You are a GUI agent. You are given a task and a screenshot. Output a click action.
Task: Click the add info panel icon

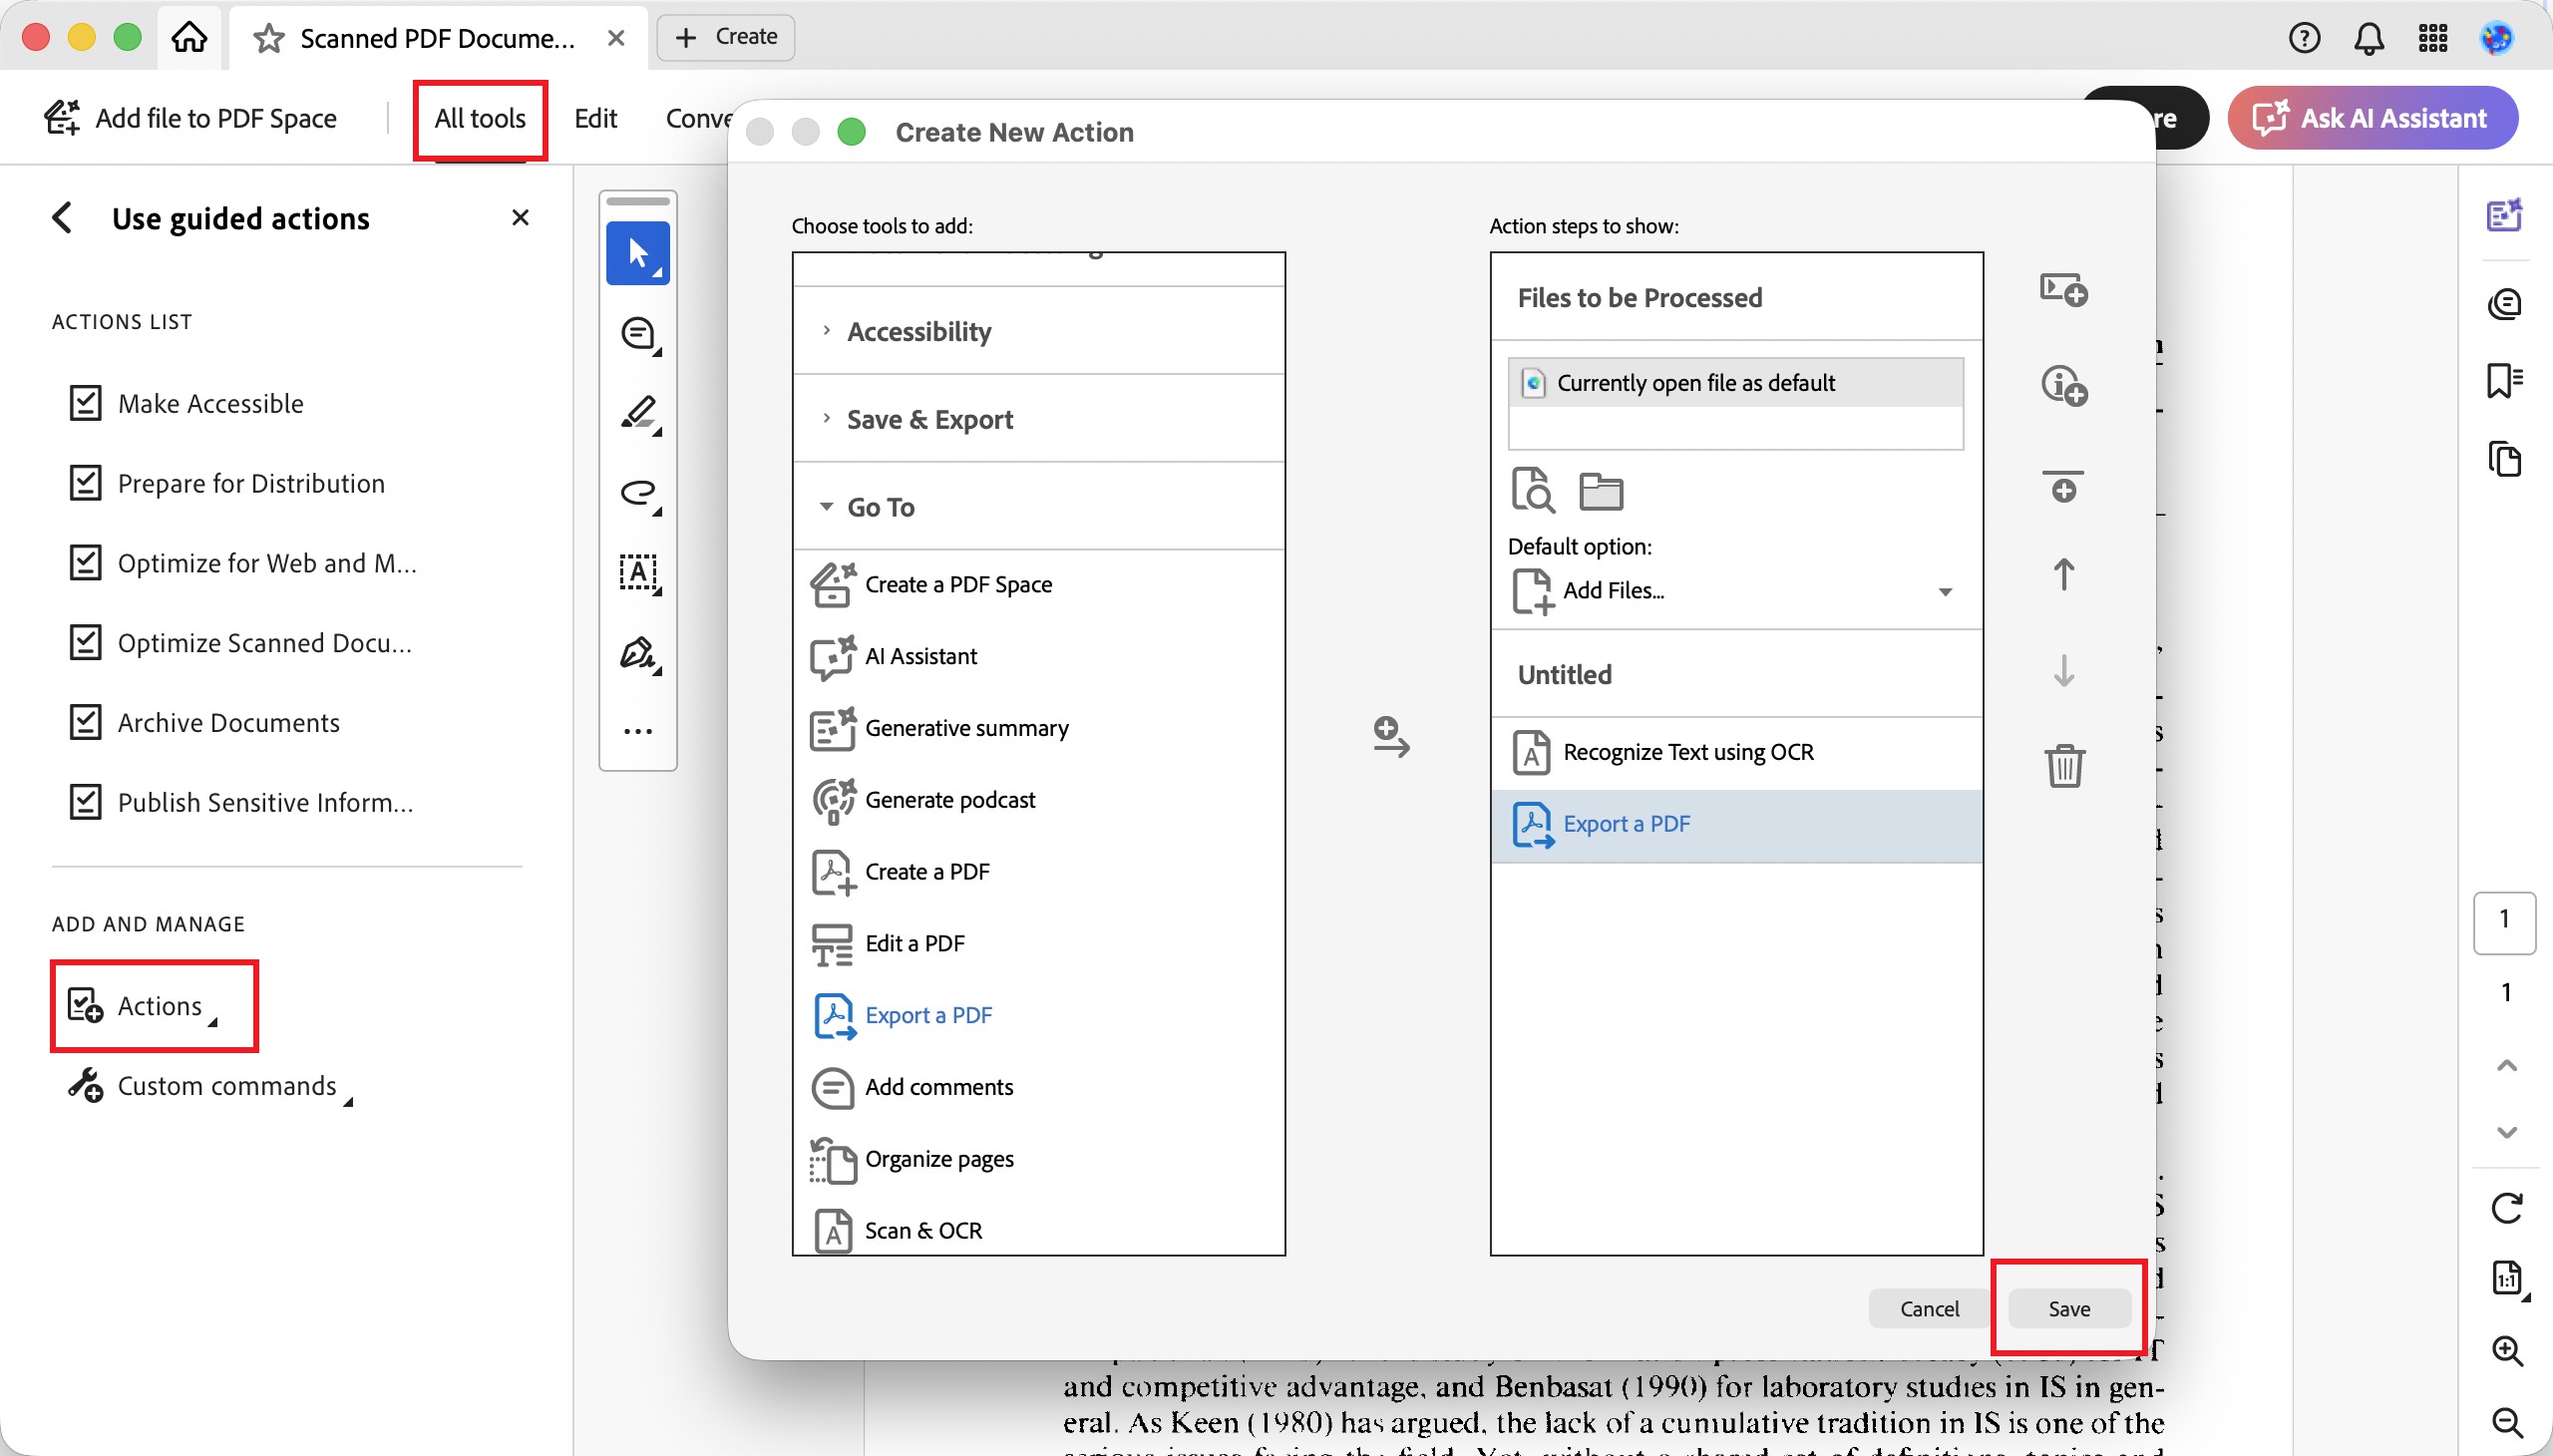coord(2063,385)
